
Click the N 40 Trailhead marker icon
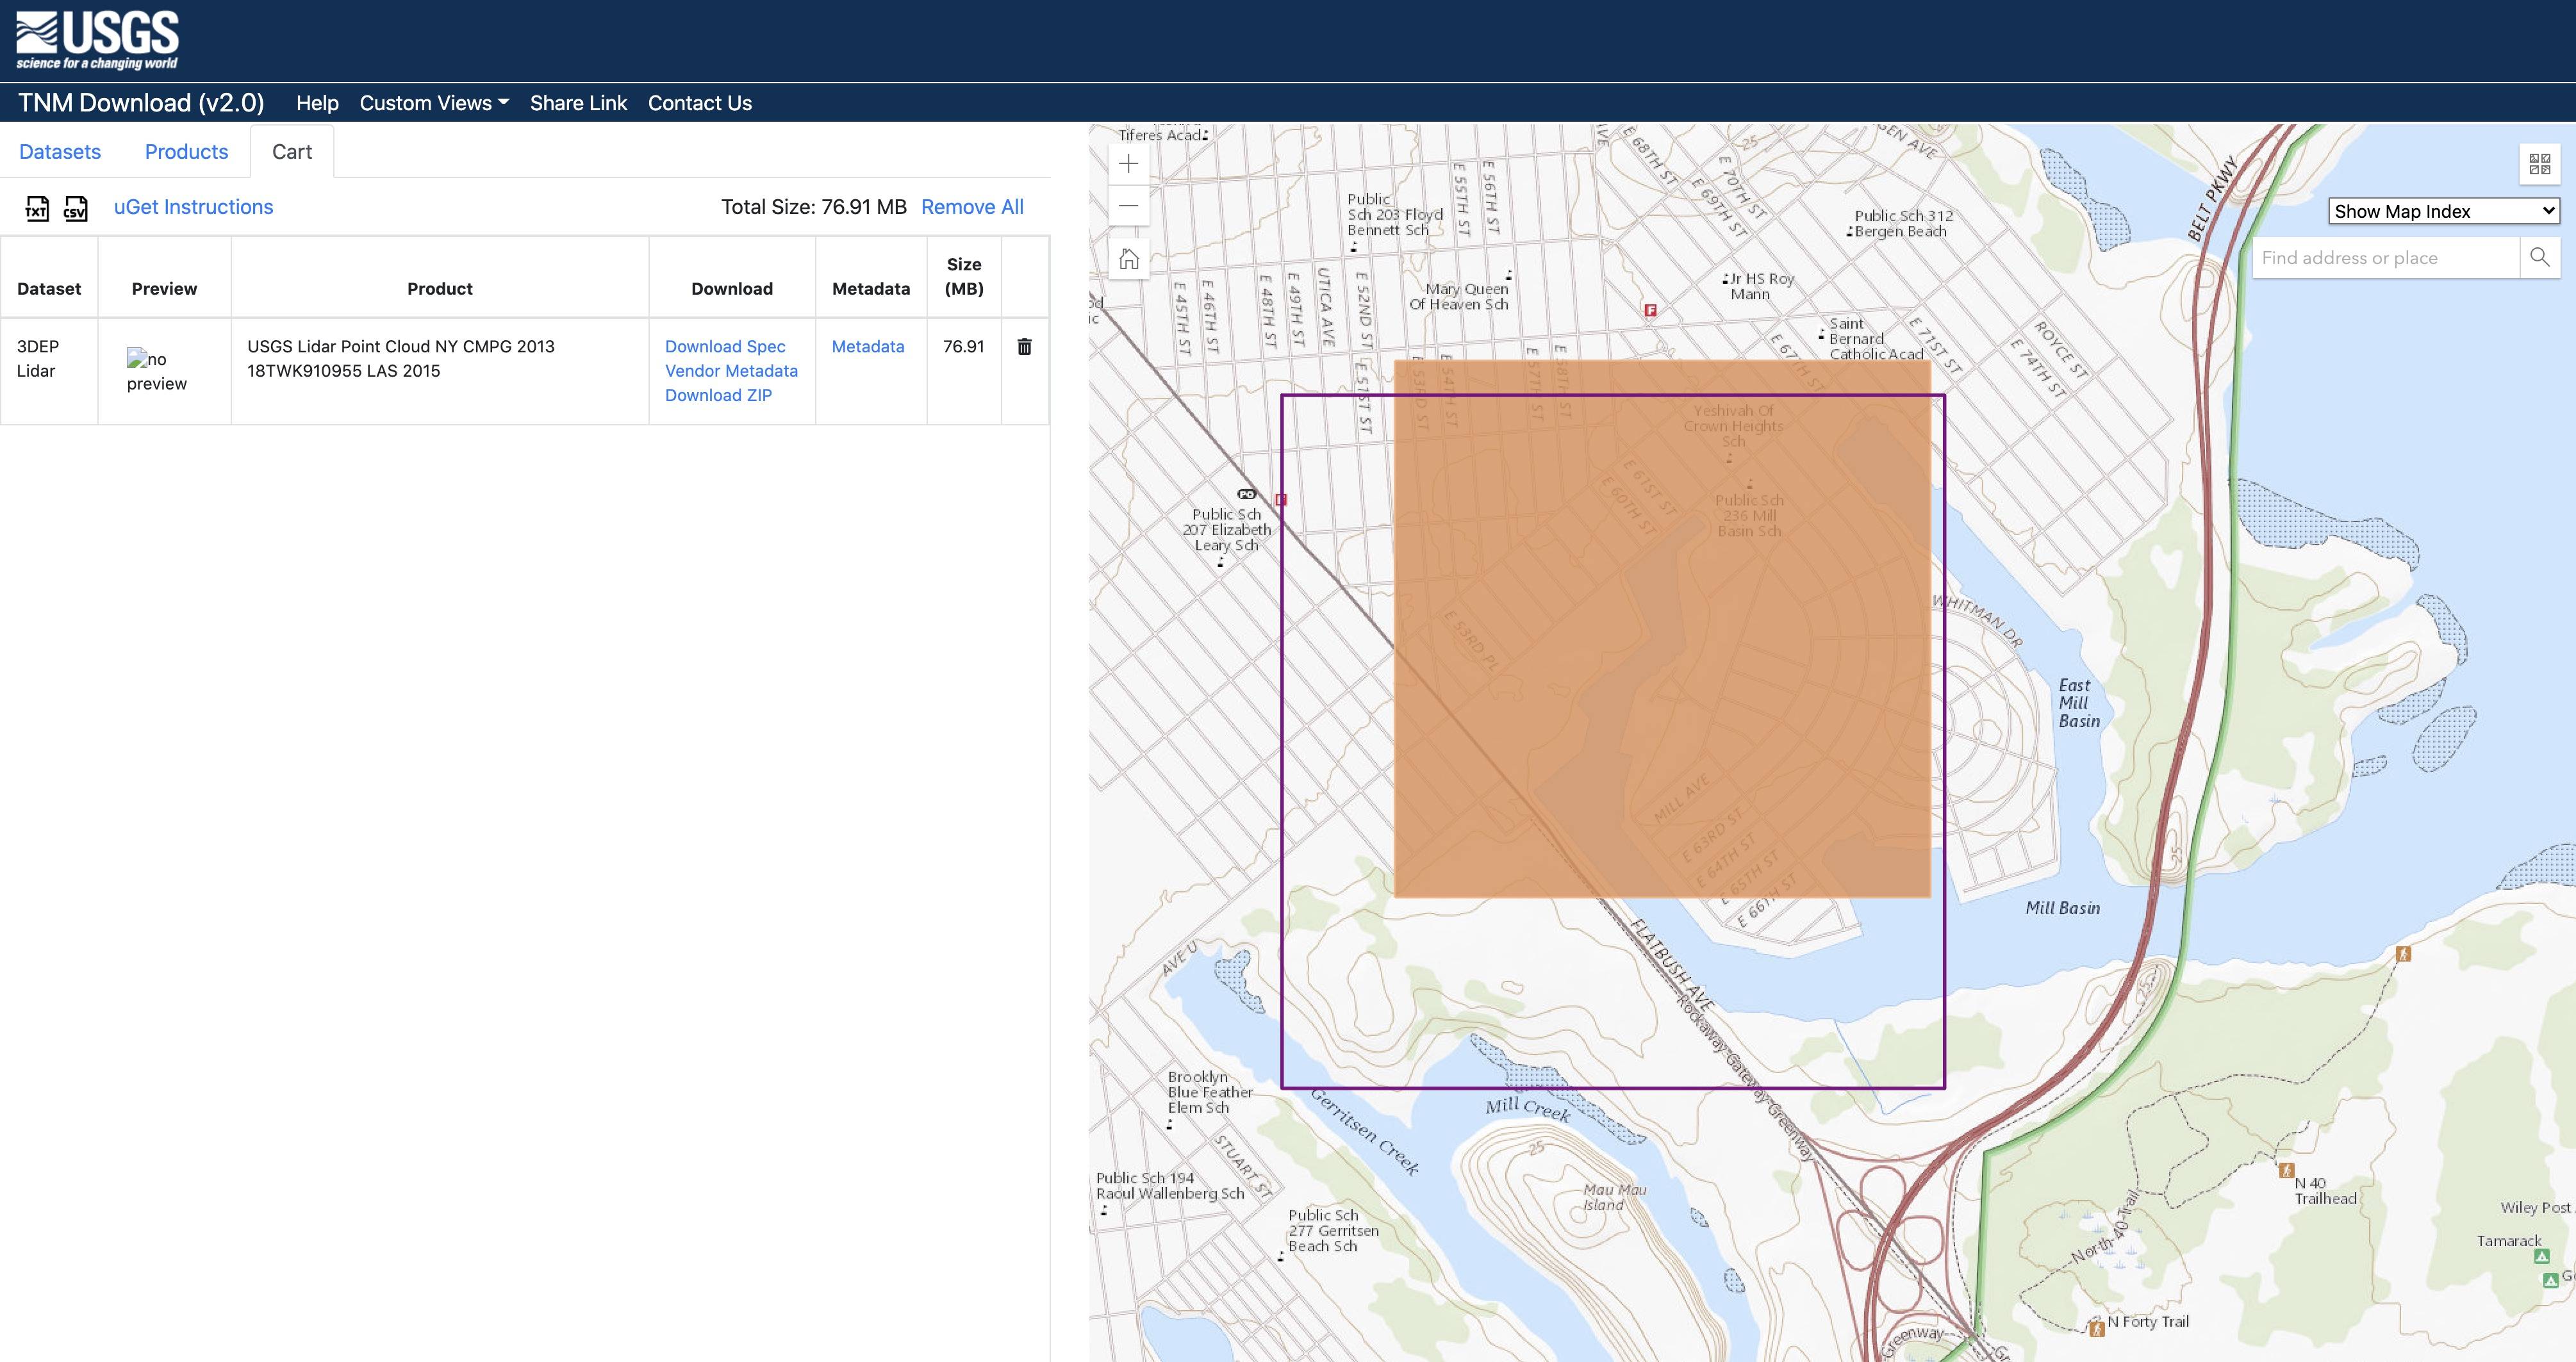[x=2286, y=1170]
